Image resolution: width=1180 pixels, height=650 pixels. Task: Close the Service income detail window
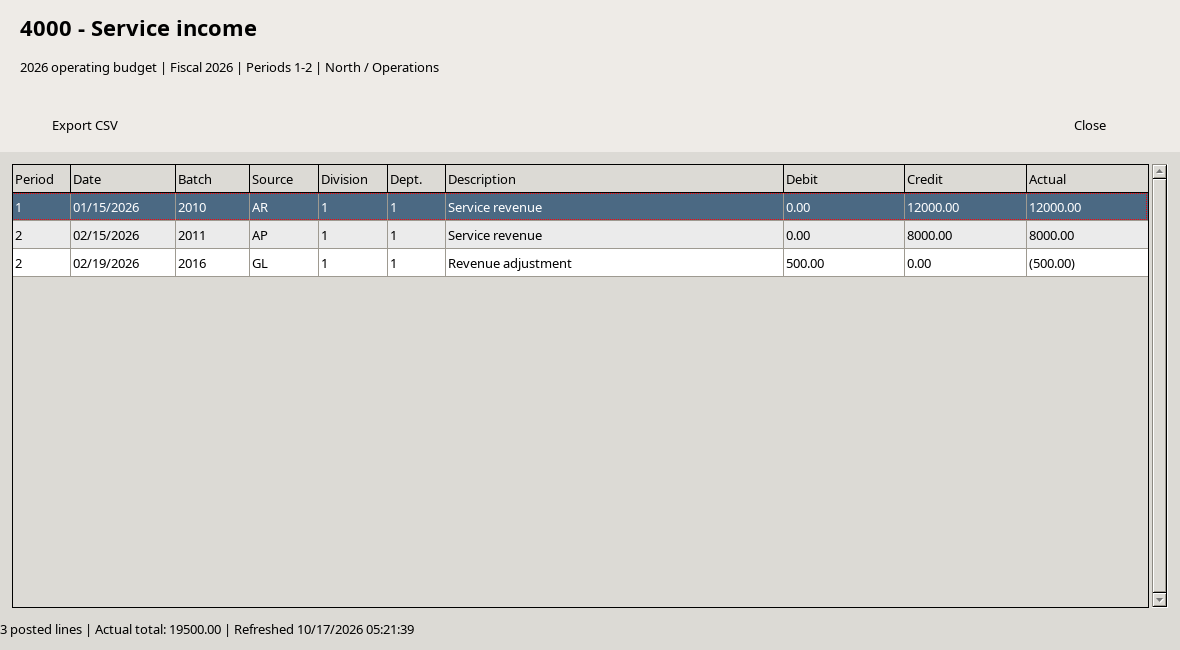1090,126
